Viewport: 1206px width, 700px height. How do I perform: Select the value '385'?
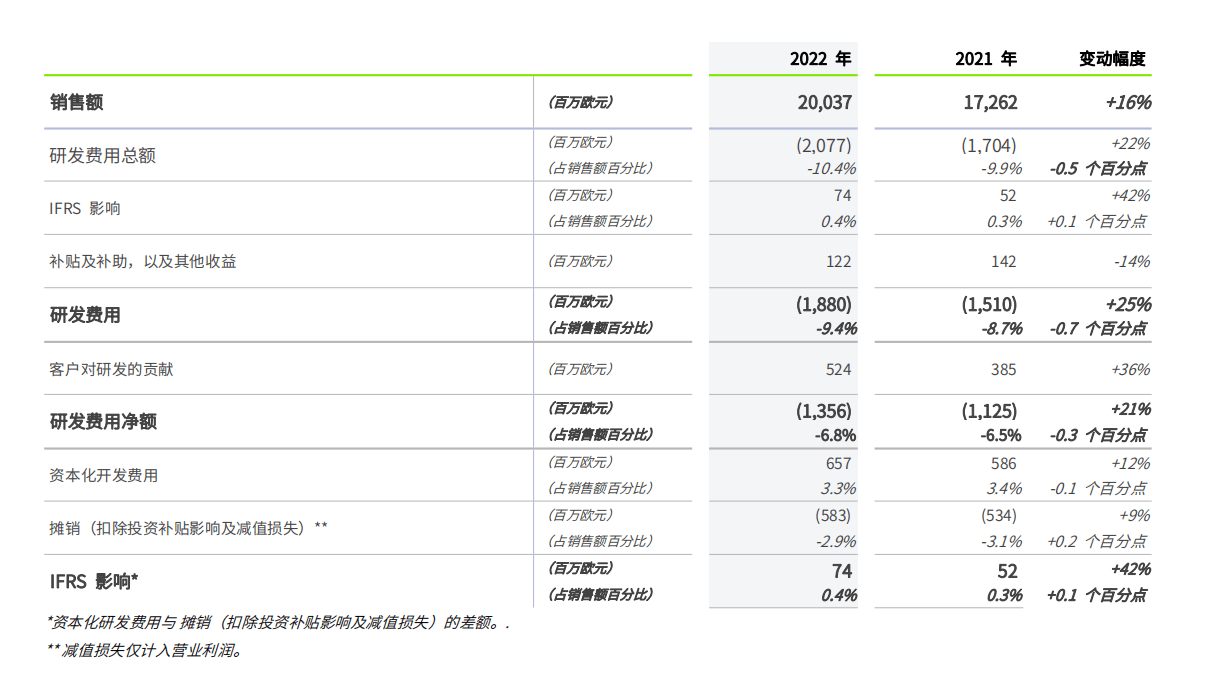click(x=1004, y=369)
